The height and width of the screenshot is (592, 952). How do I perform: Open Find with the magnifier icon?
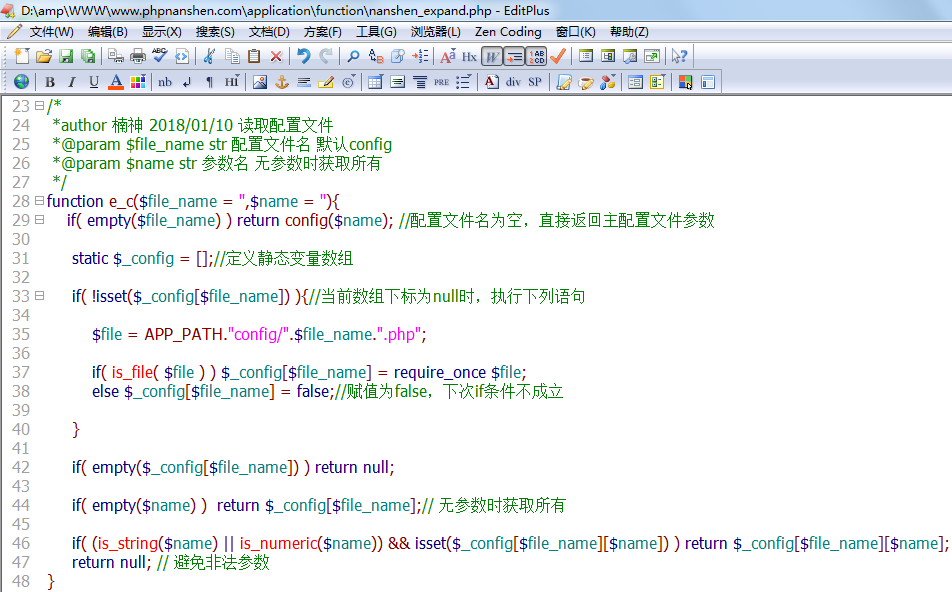pyautogui.click(x=353, y=56)
